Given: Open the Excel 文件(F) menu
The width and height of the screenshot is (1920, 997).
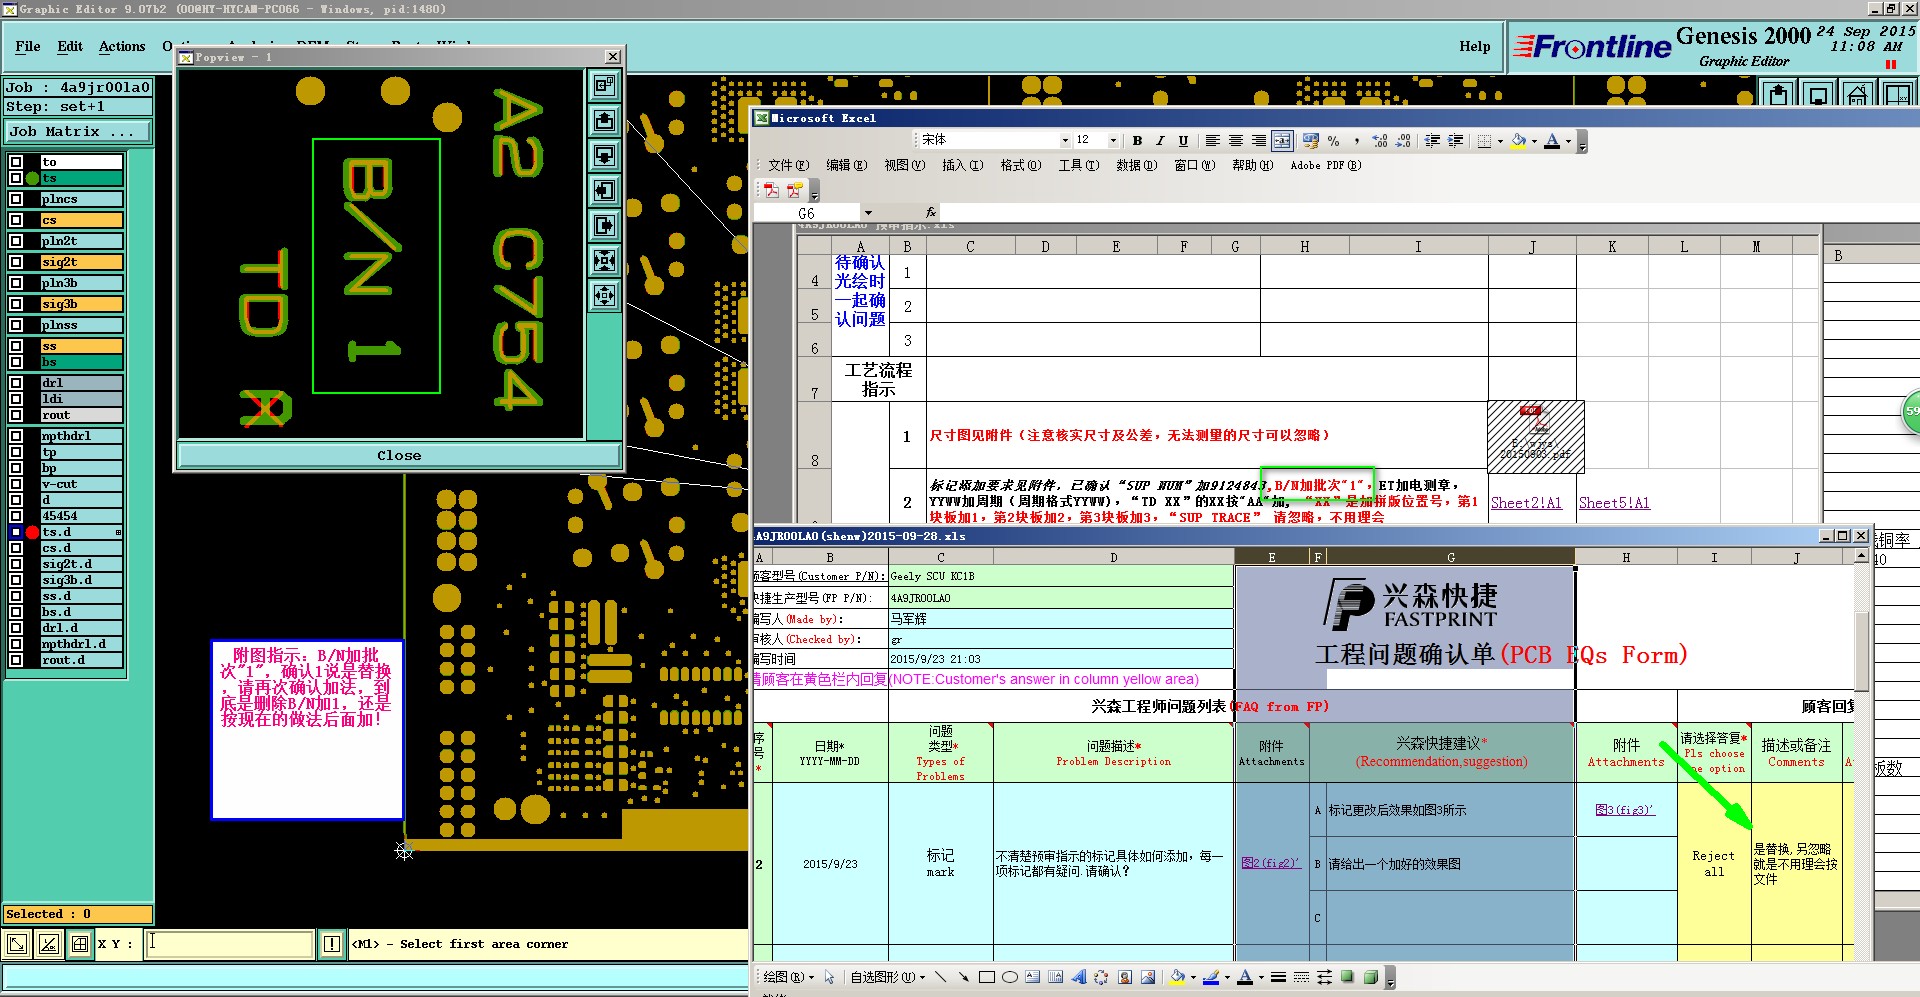Looking at the screenshot, I should tap(788, 165).
